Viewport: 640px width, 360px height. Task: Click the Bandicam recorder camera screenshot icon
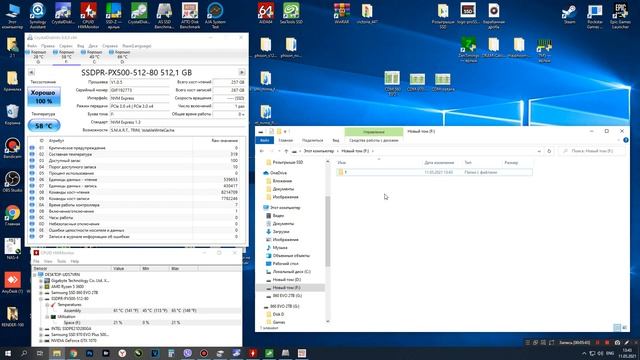[617, 342]
